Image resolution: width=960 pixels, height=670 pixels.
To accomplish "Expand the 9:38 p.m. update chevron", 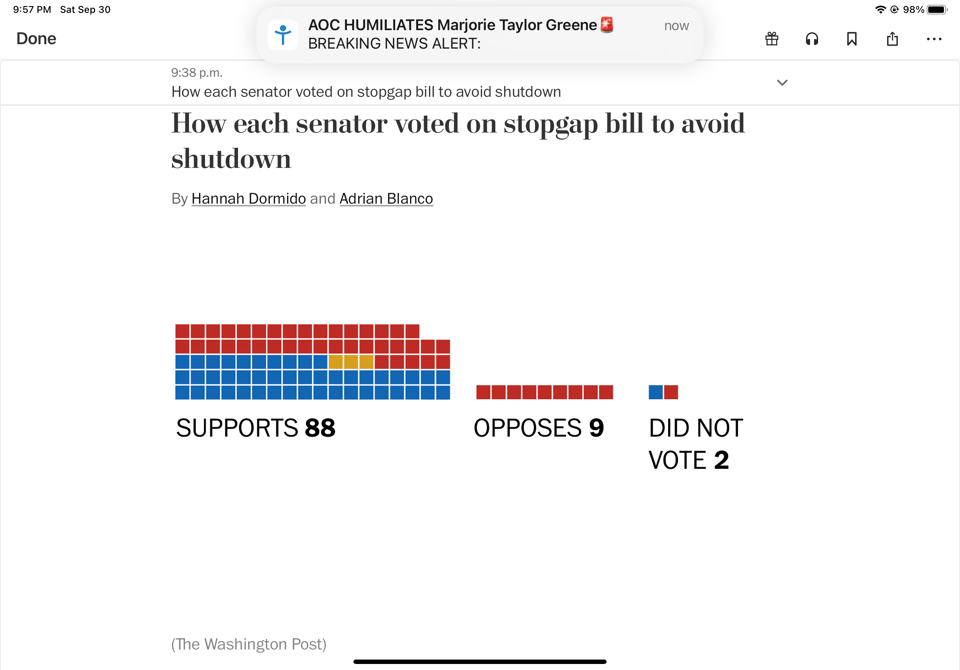I will (x=782, y=83).
